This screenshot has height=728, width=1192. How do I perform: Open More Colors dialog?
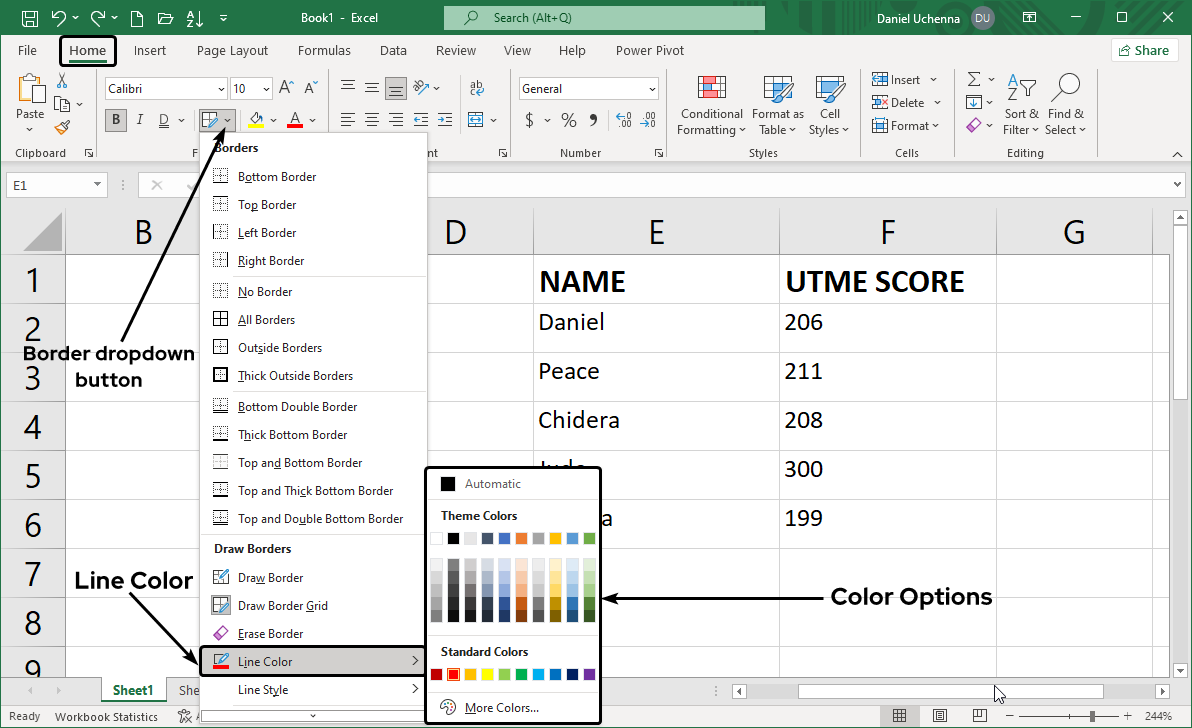[x=501, y=708]
